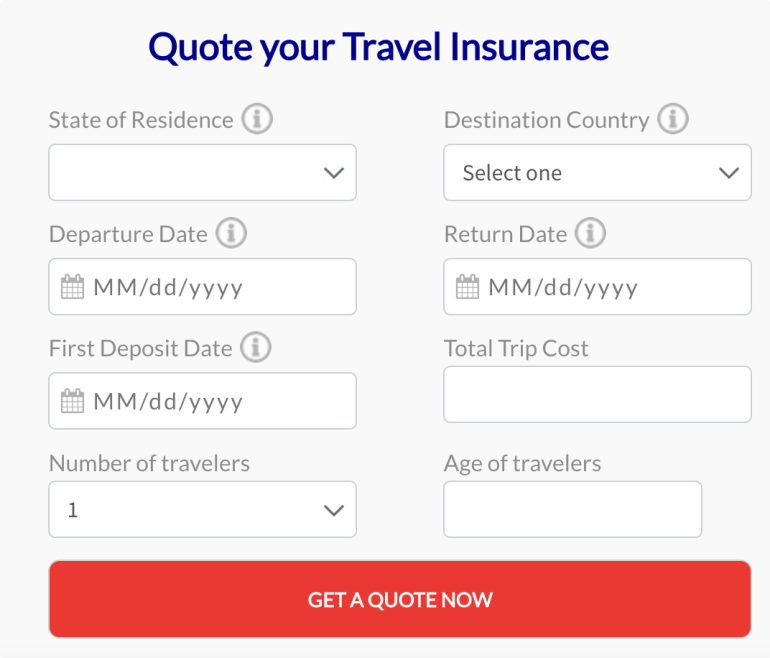Expand the Destination Country dropdown
Viewport: 770px width, 658px height.
tap(597, 173)
